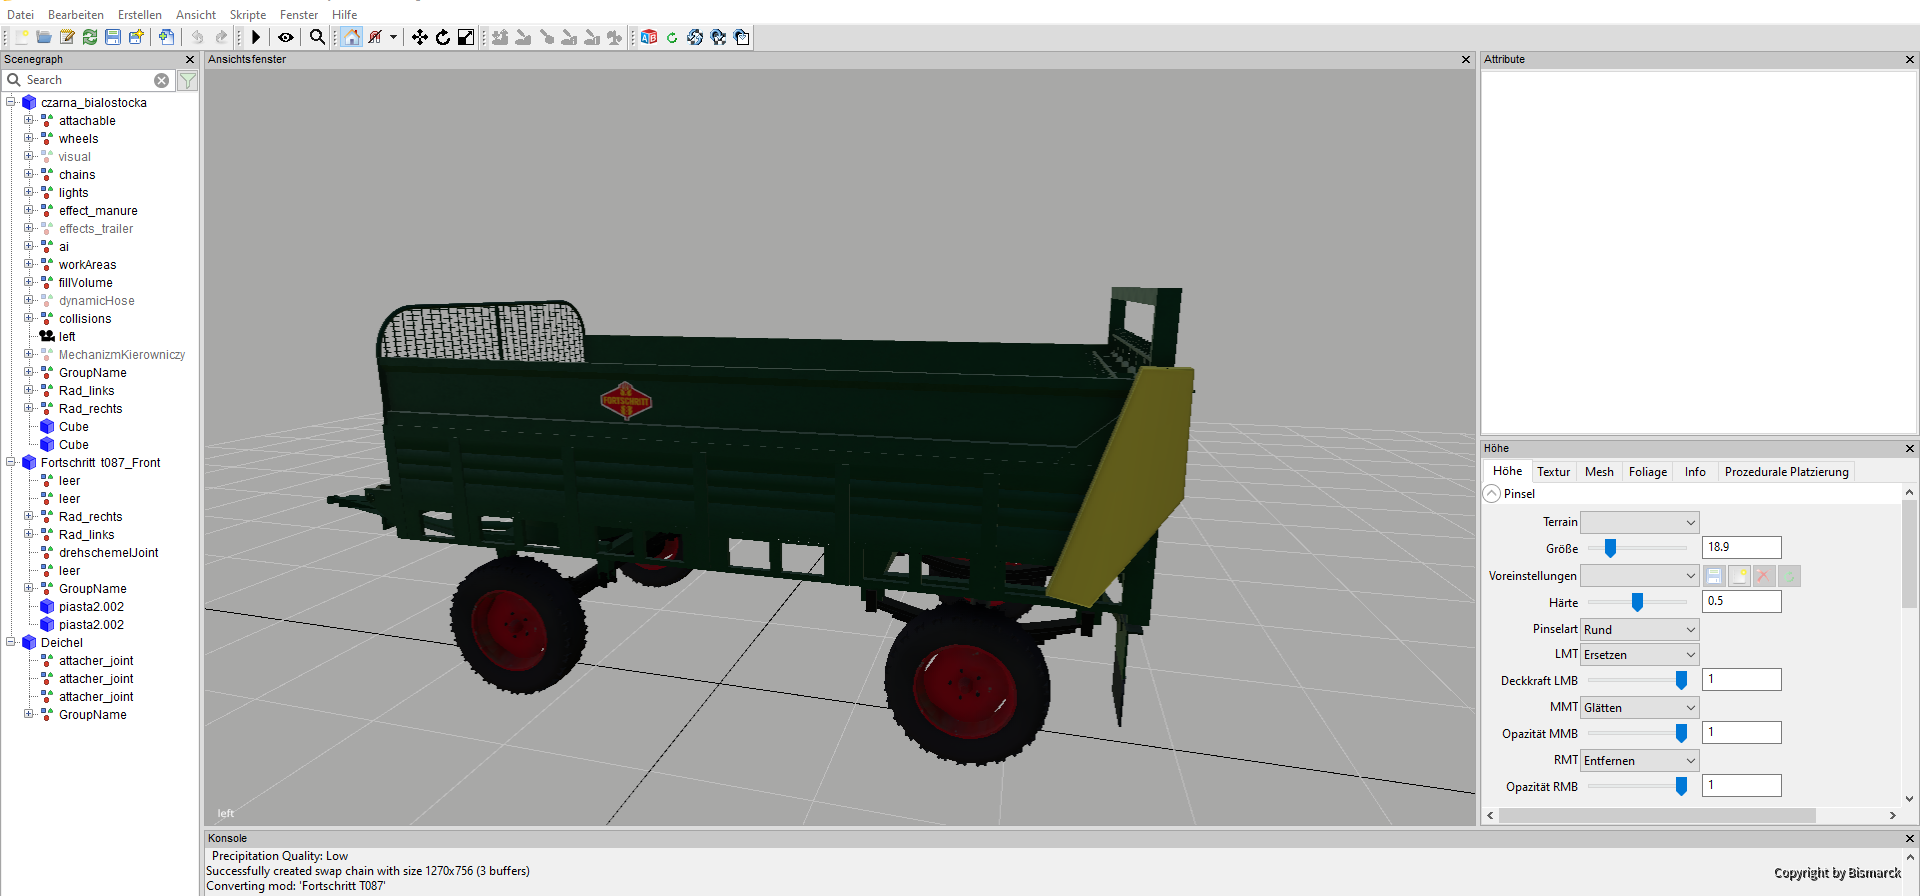The width and height of the screenshot is (1920, 896).
Task: Select the drehschemelJoint tree item
Action: (x=108, y=553)
